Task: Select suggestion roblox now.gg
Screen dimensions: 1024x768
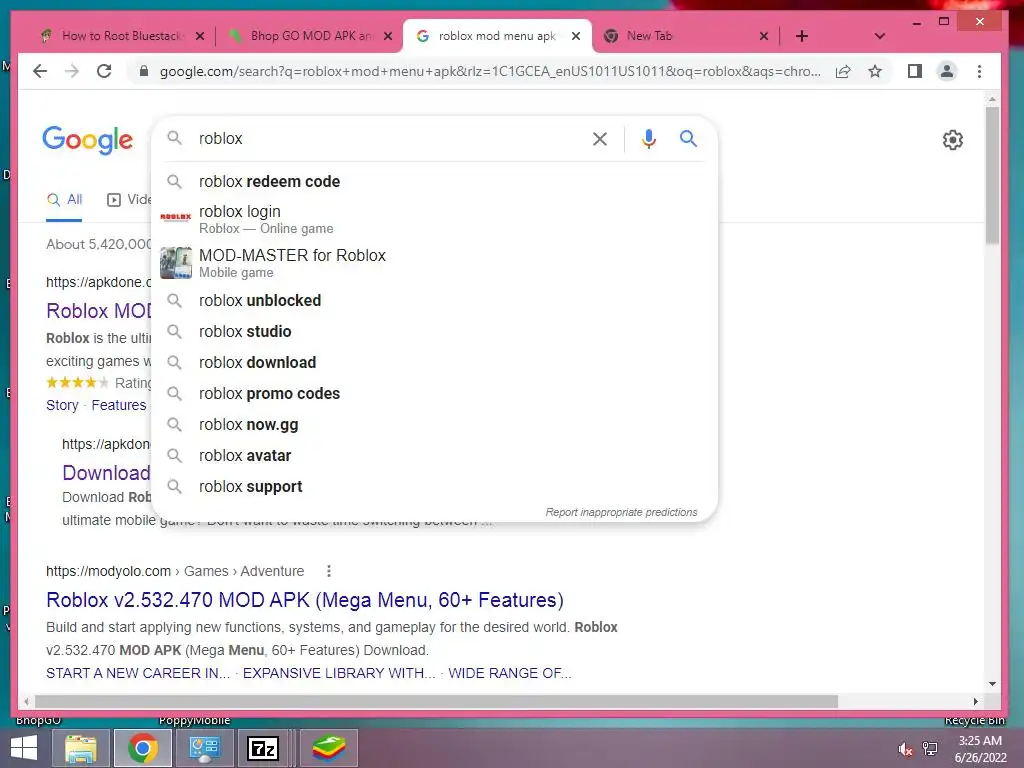Action: click(435, 424)
